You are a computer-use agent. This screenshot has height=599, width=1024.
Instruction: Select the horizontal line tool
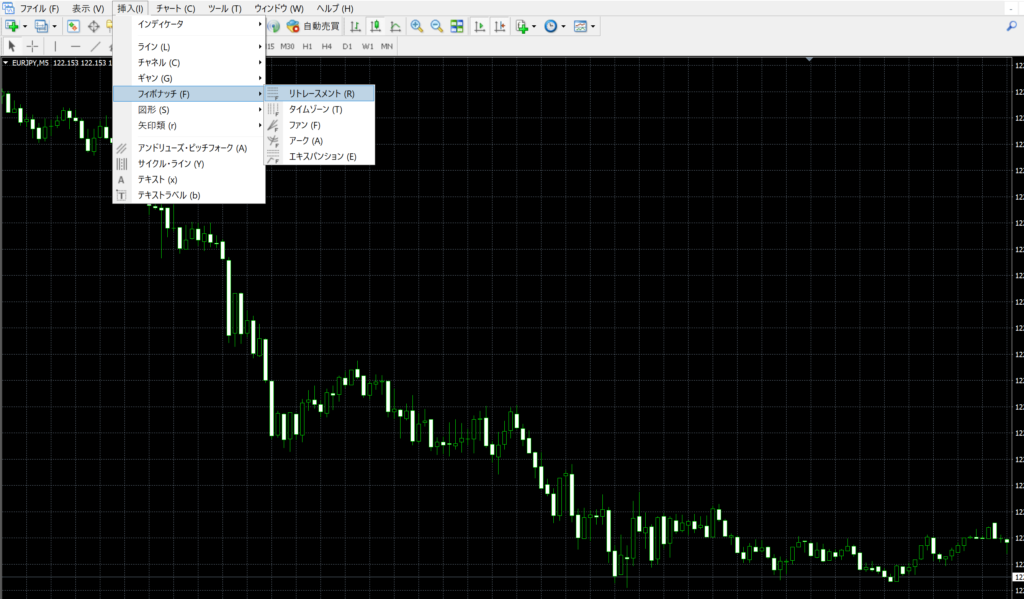75,46
